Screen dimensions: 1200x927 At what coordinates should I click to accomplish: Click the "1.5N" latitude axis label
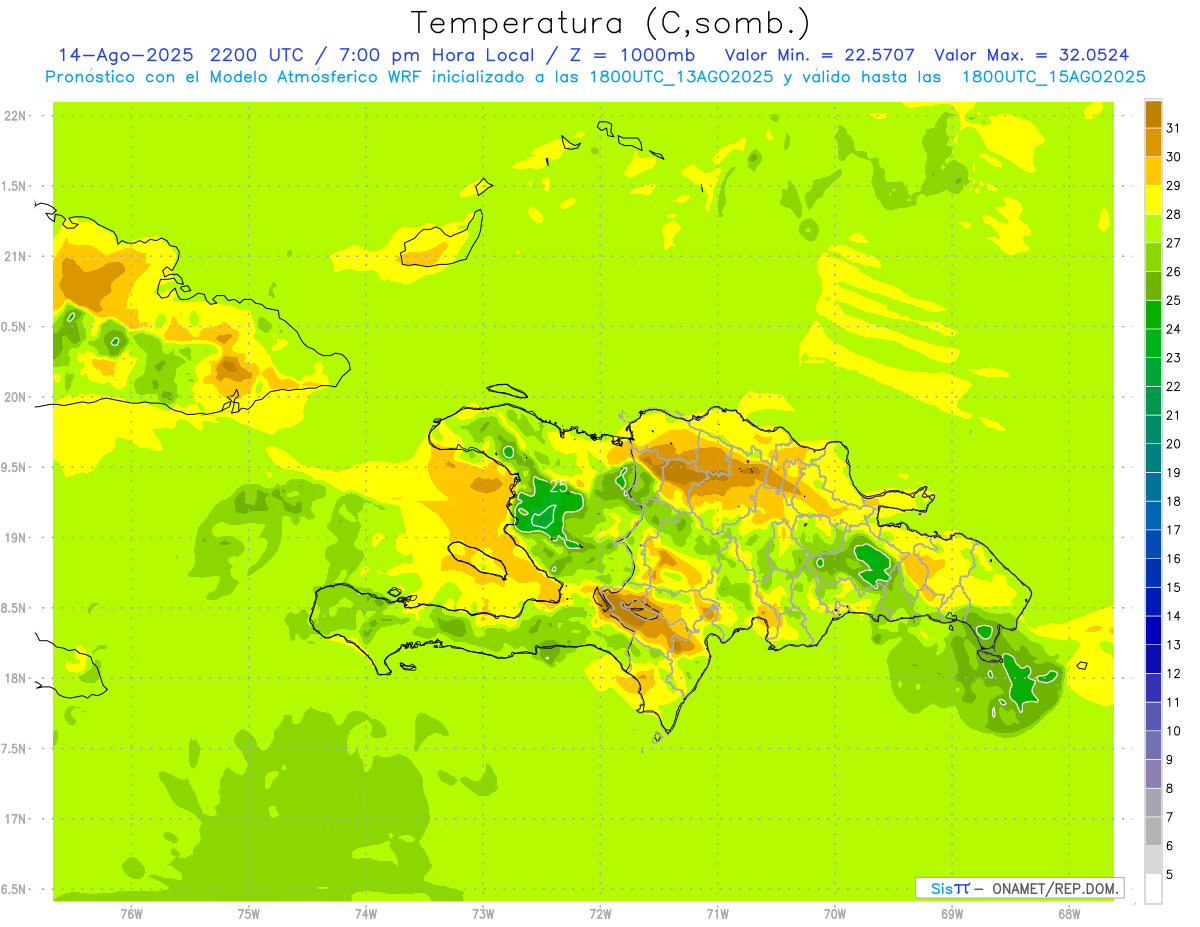pos(16,186)
